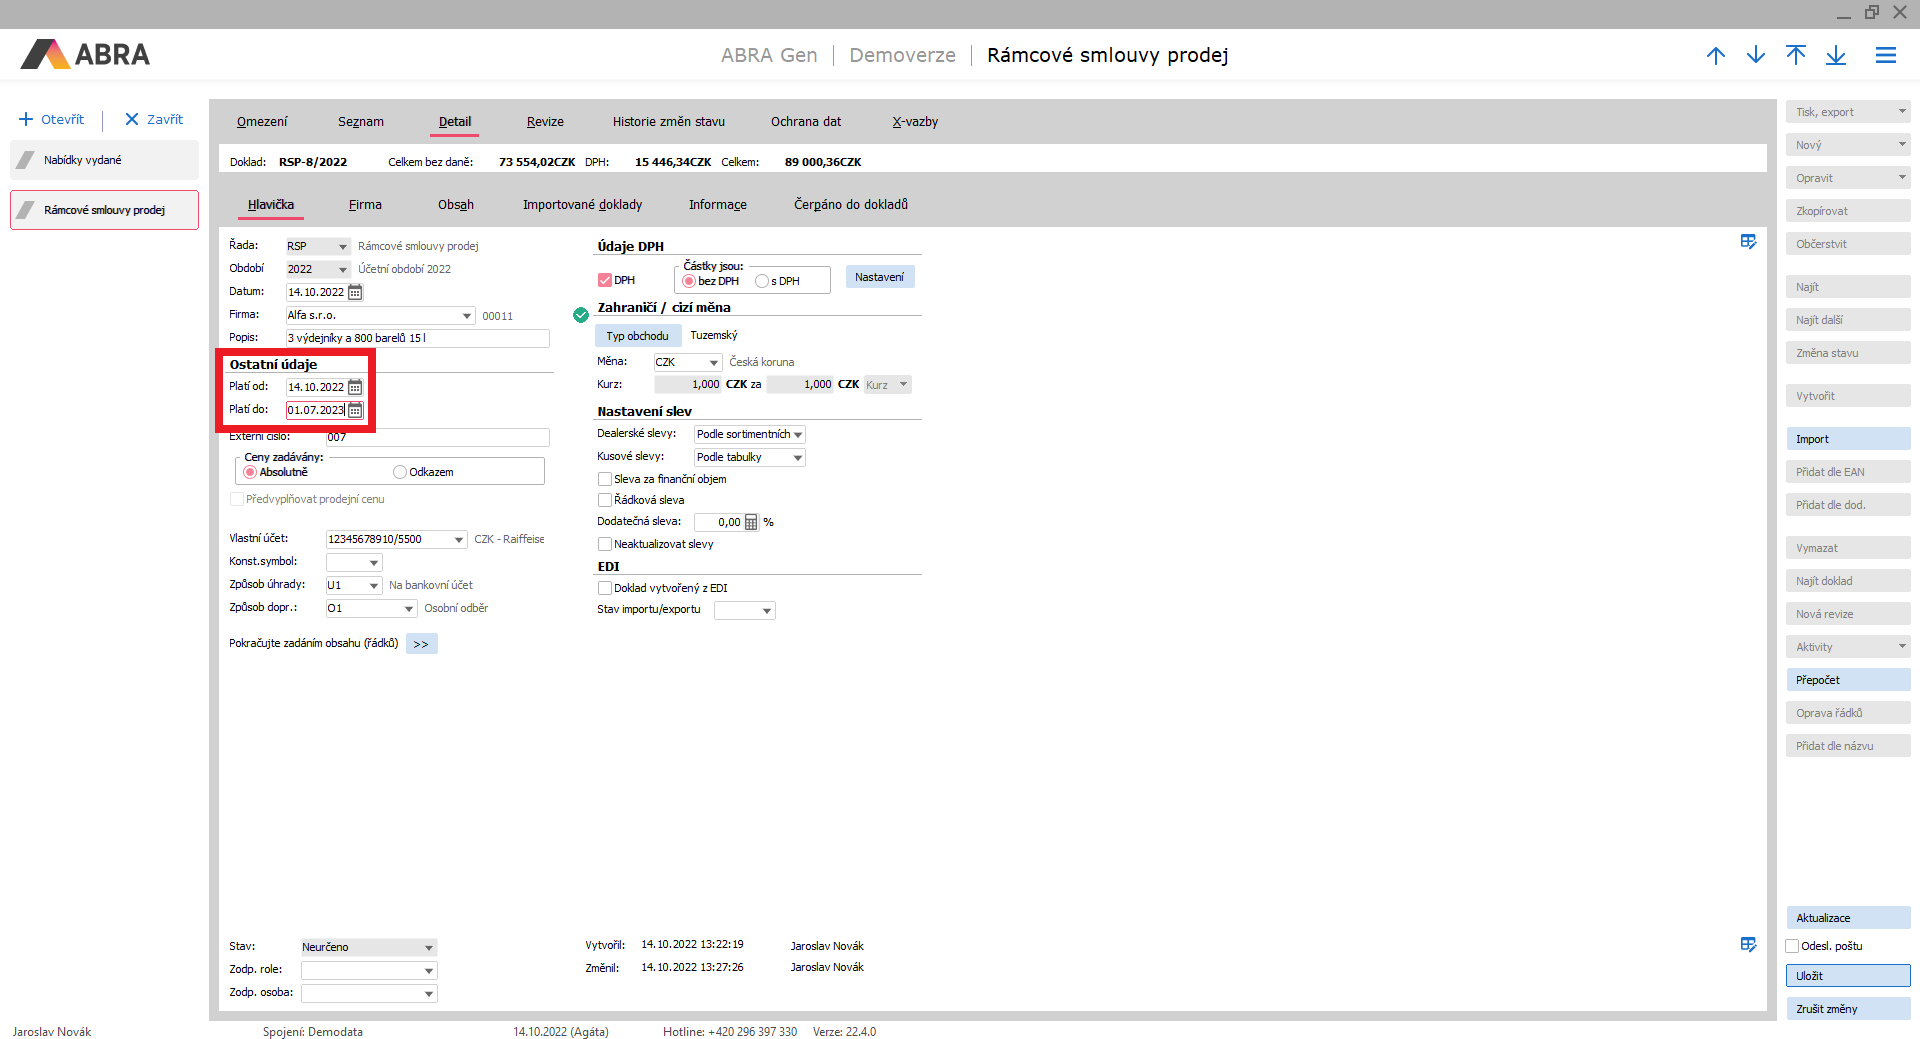Open calendar picker for Platí do
This screenshot has height=1039, width=1920.
click(x=355, y=410)
